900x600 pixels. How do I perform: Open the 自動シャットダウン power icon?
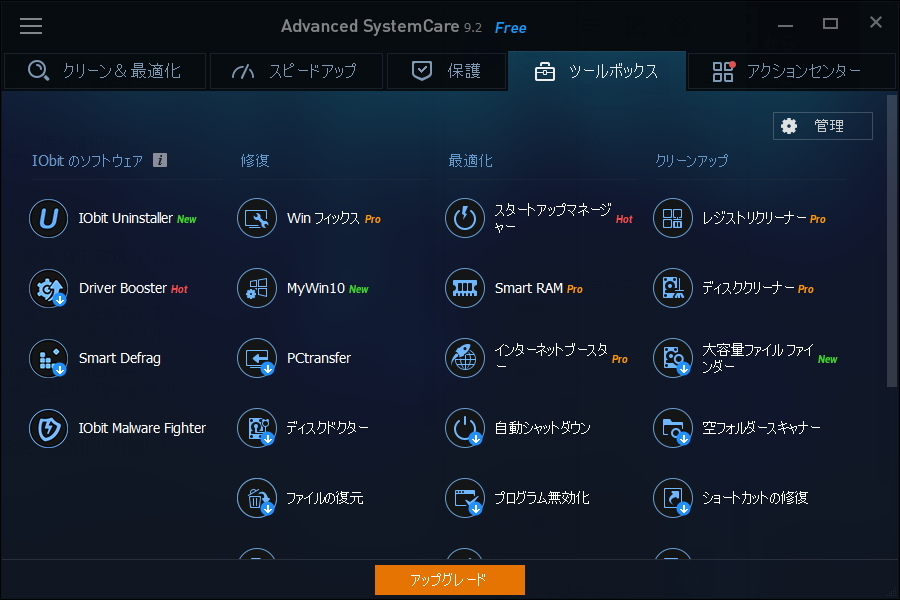pos(465,428)
